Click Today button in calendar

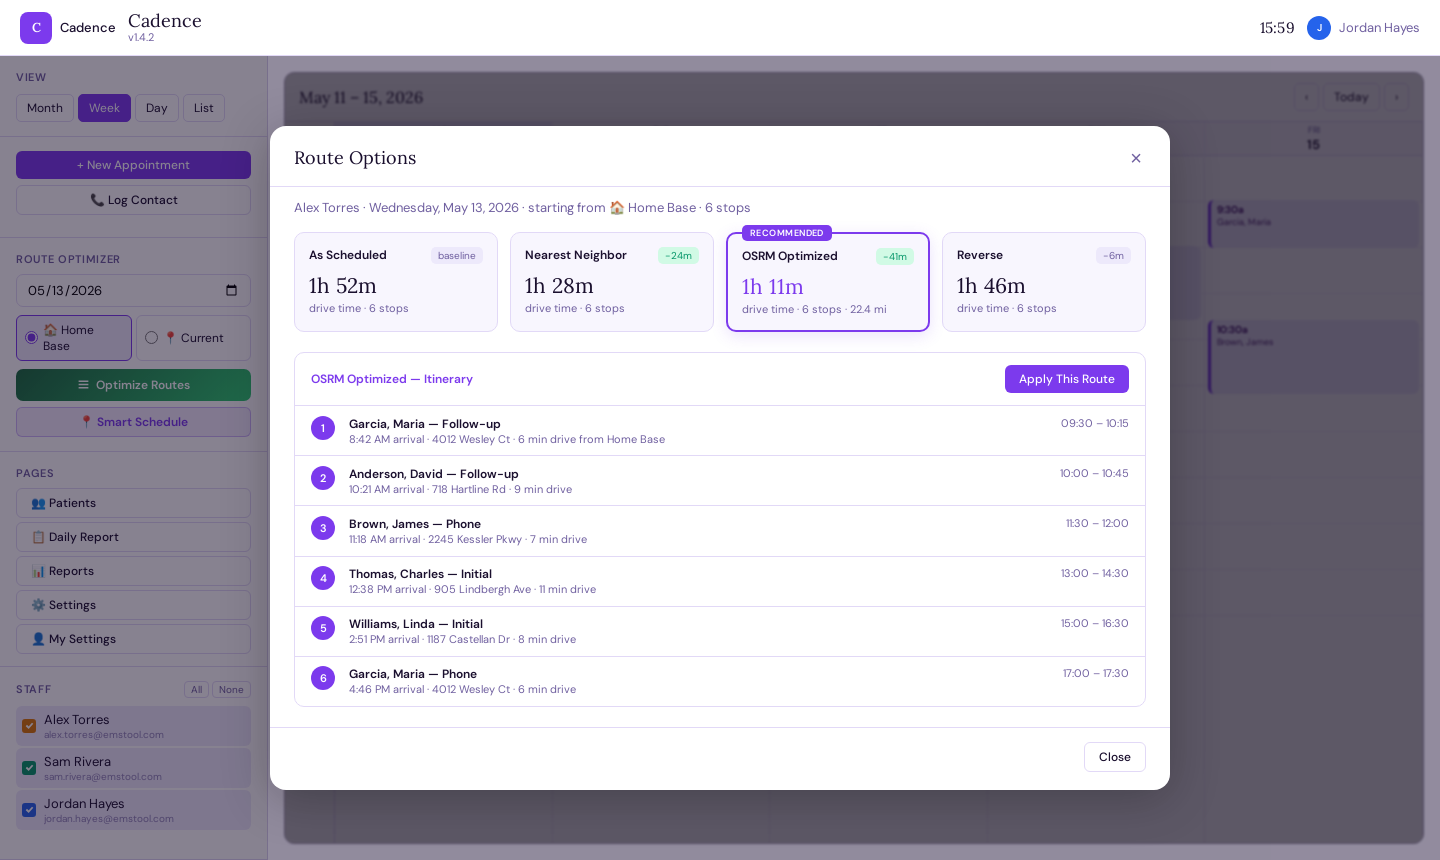point(1351,97)
